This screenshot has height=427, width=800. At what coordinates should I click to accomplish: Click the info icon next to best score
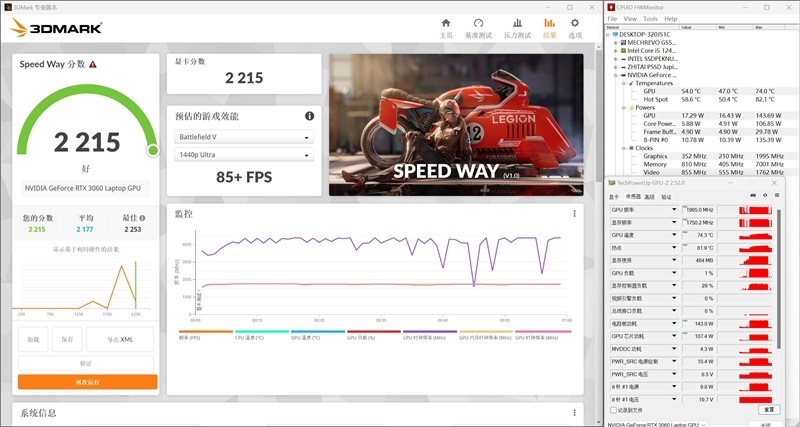tap(142, 218)
